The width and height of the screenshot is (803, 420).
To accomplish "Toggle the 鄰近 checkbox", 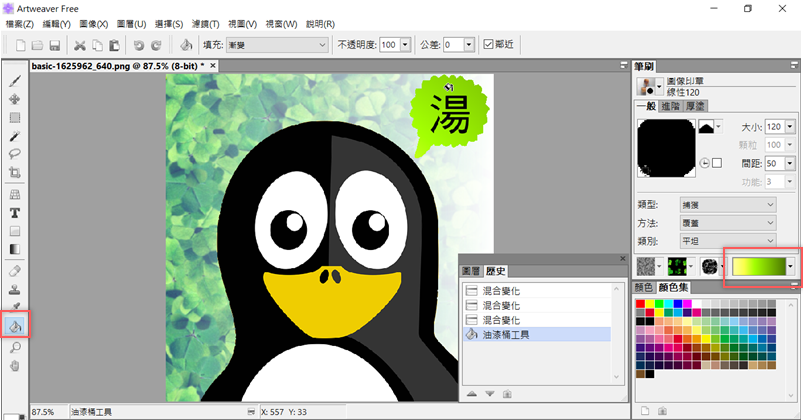I will click(x=487, y=45).
